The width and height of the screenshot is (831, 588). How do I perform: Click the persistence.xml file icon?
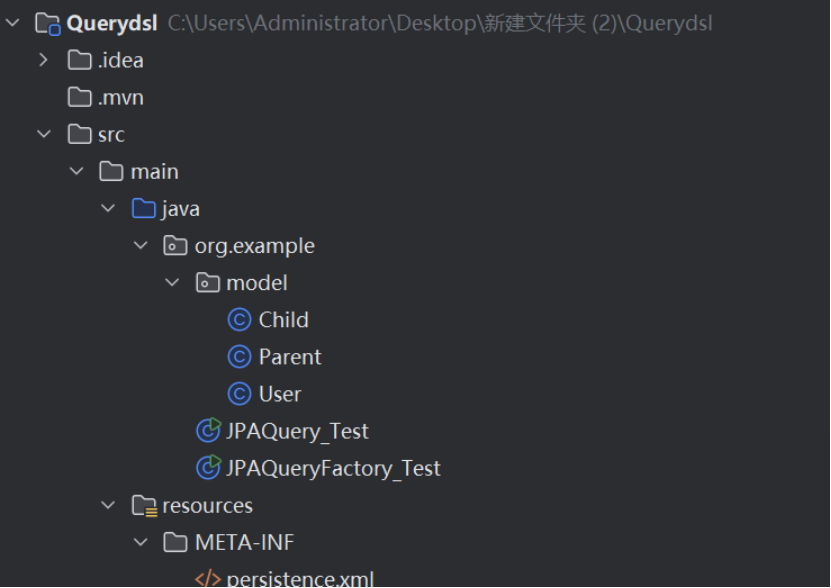(208, 579)
